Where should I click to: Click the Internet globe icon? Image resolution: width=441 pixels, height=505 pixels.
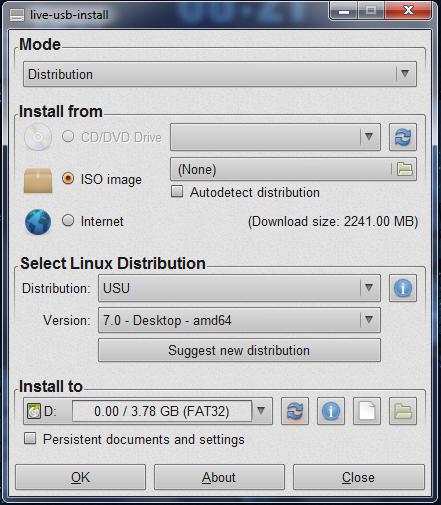[38, 222]
